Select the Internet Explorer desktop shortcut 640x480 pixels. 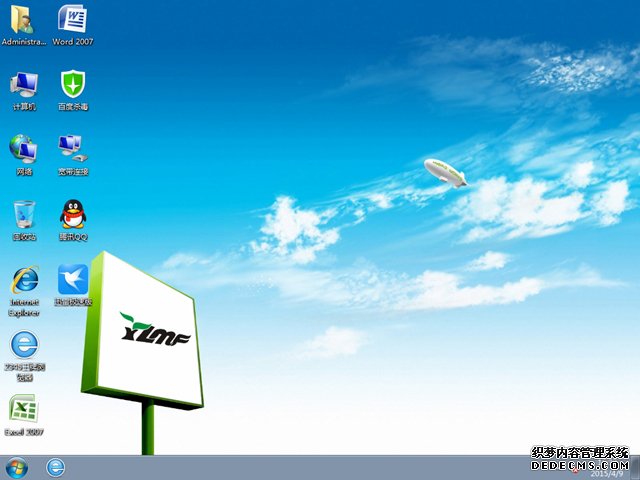pos(24,280)
